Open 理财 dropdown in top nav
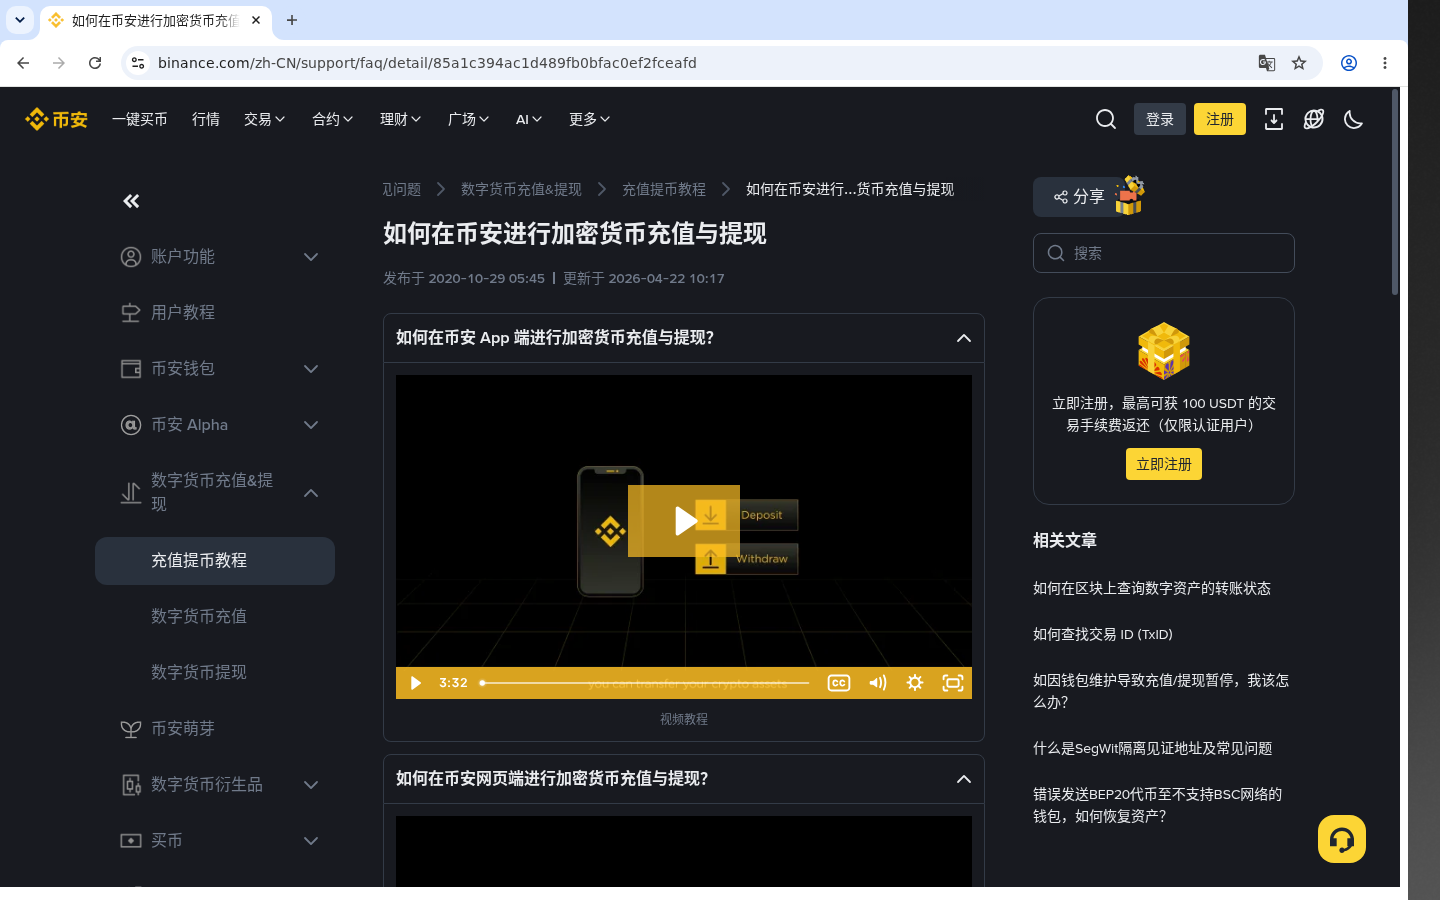This screenshot has height=900, width=1440. (x=401, y=119)
